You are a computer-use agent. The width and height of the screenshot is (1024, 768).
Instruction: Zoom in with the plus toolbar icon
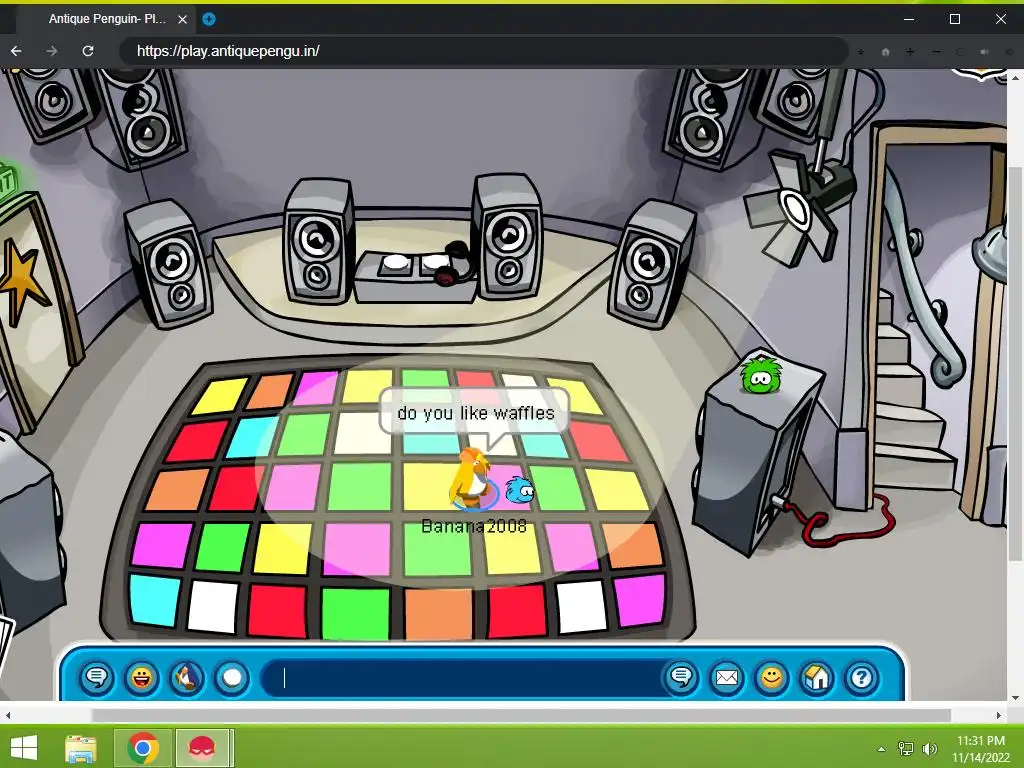(910, 52)
